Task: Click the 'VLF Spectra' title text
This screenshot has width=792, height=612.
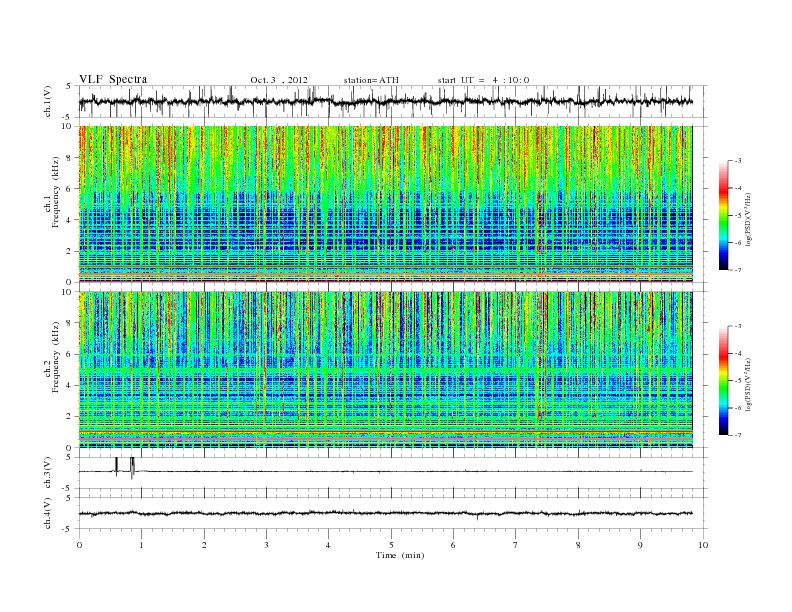Action: 113,79
